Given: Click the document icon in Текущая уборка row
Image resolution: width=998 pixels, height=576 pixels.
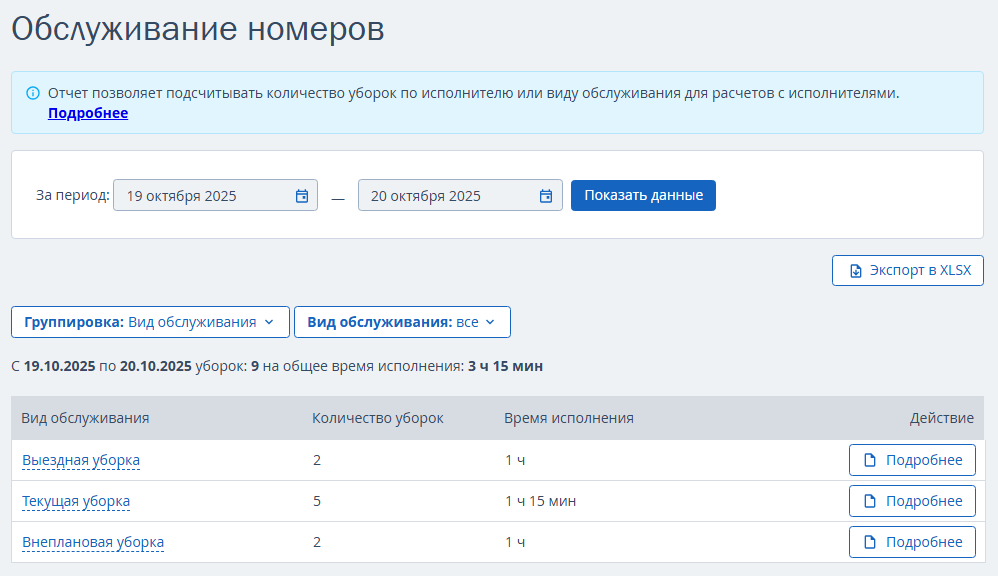Looking at the screenshot, I should coord(870,501).
